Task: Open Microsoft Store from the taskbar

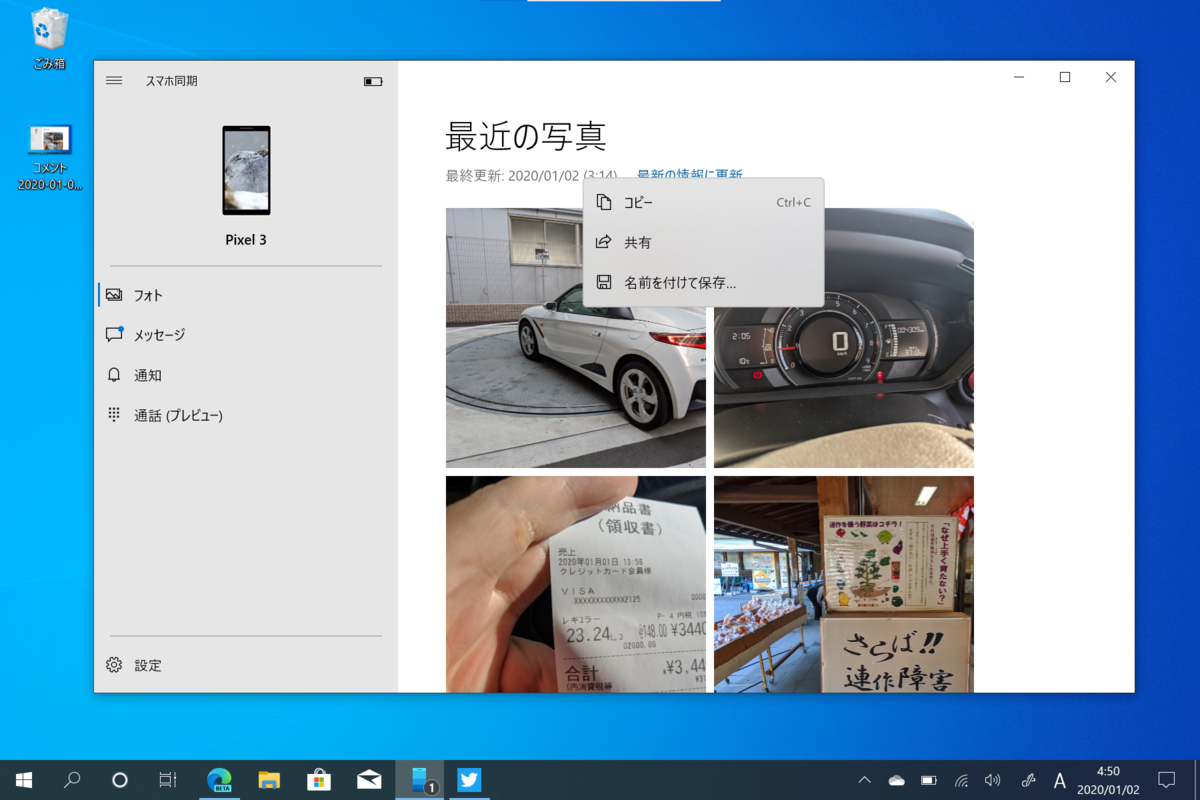Action: (319, 780)
